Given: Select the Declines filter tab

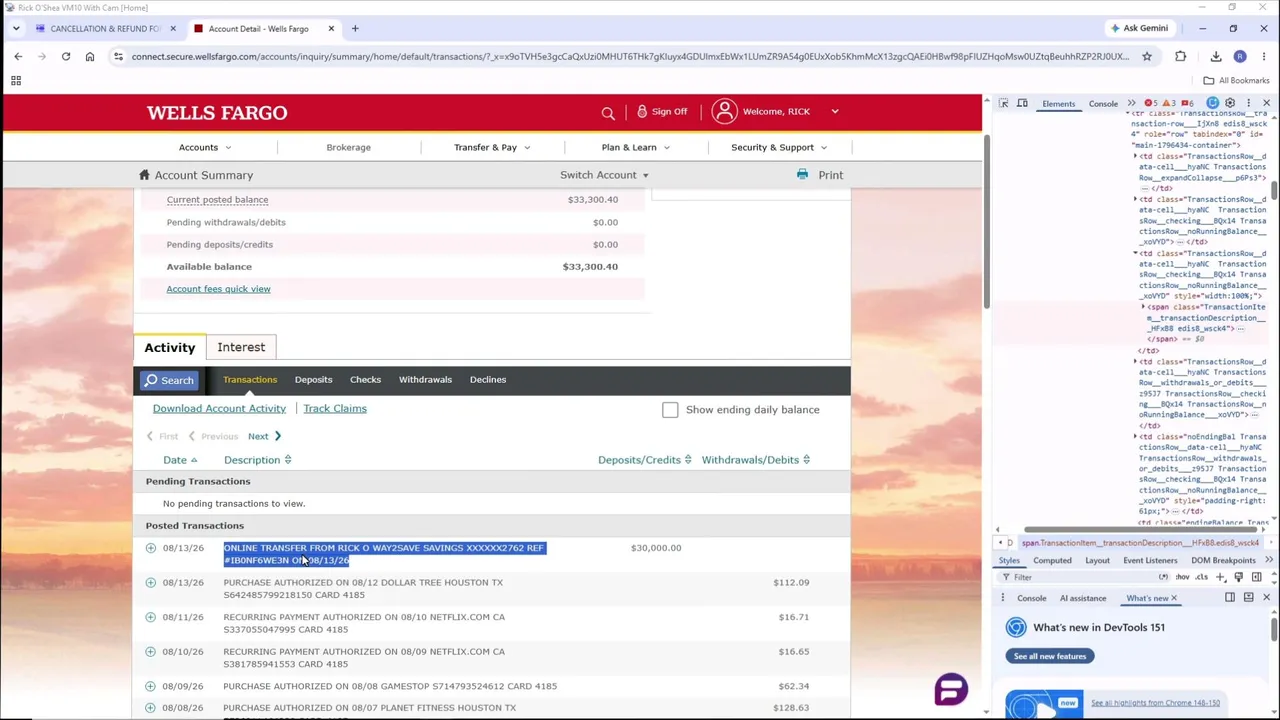Looking at the screenshot, I should [x=488, y=380].
